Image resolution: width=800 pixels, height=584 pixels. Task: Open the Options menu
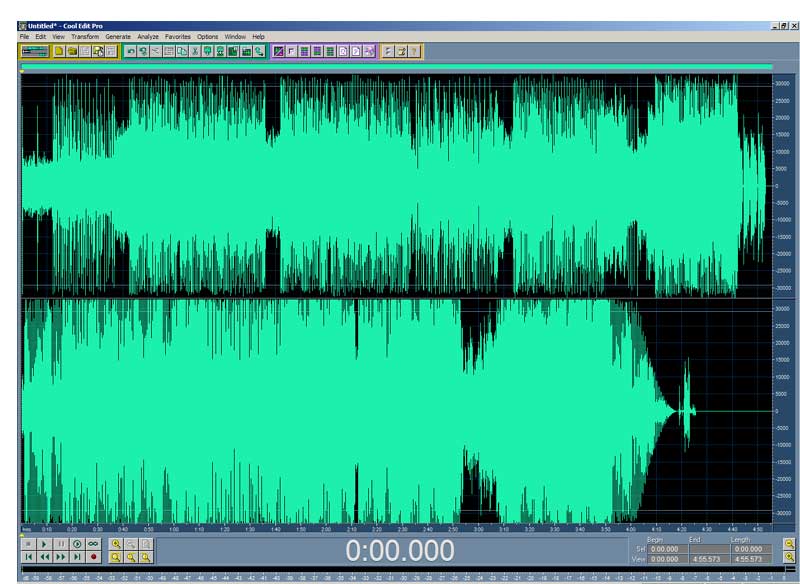click(x=207, y=37)
